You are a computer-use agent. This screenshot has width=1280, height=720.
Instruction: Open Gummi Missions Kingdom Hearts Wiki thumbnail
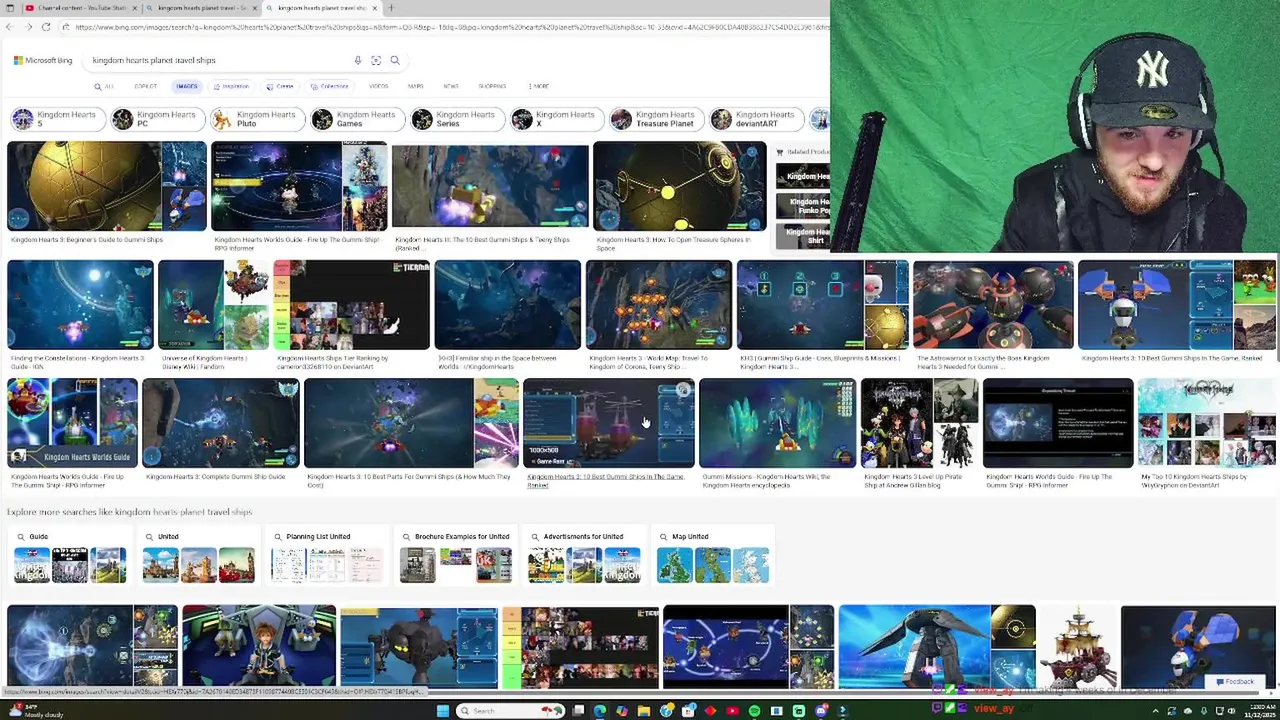[777, 423]
